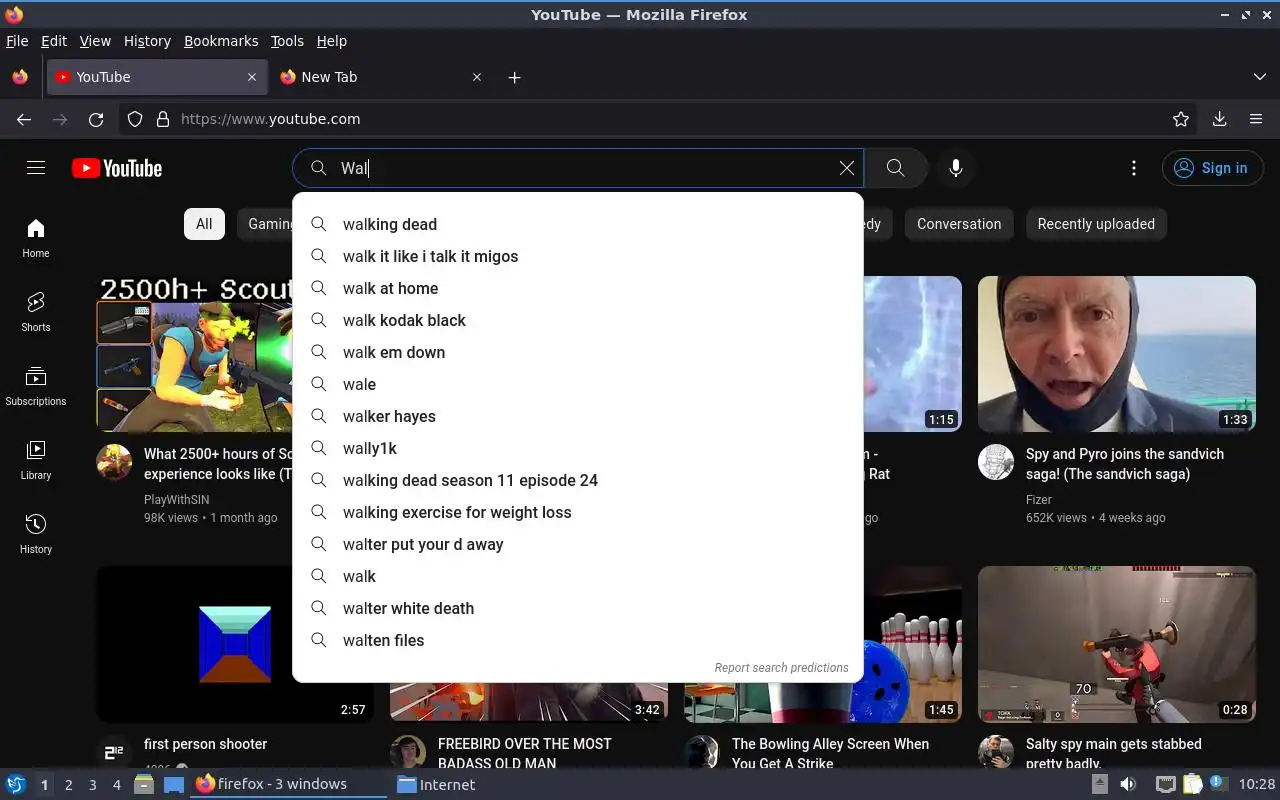The image size is (1280, 800).
Task: Reload the current page
Action: coord(96,119)
